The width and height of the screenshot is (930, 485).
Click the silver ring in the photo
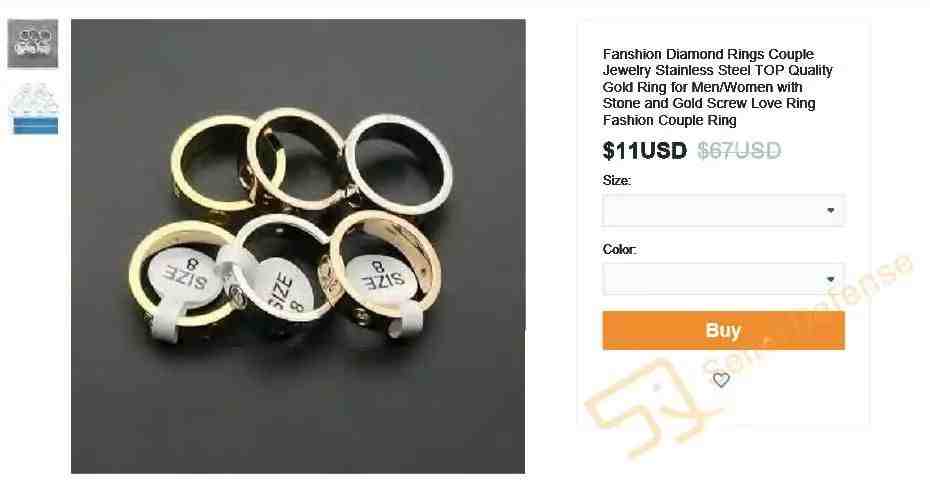click(x=399, y=164)
